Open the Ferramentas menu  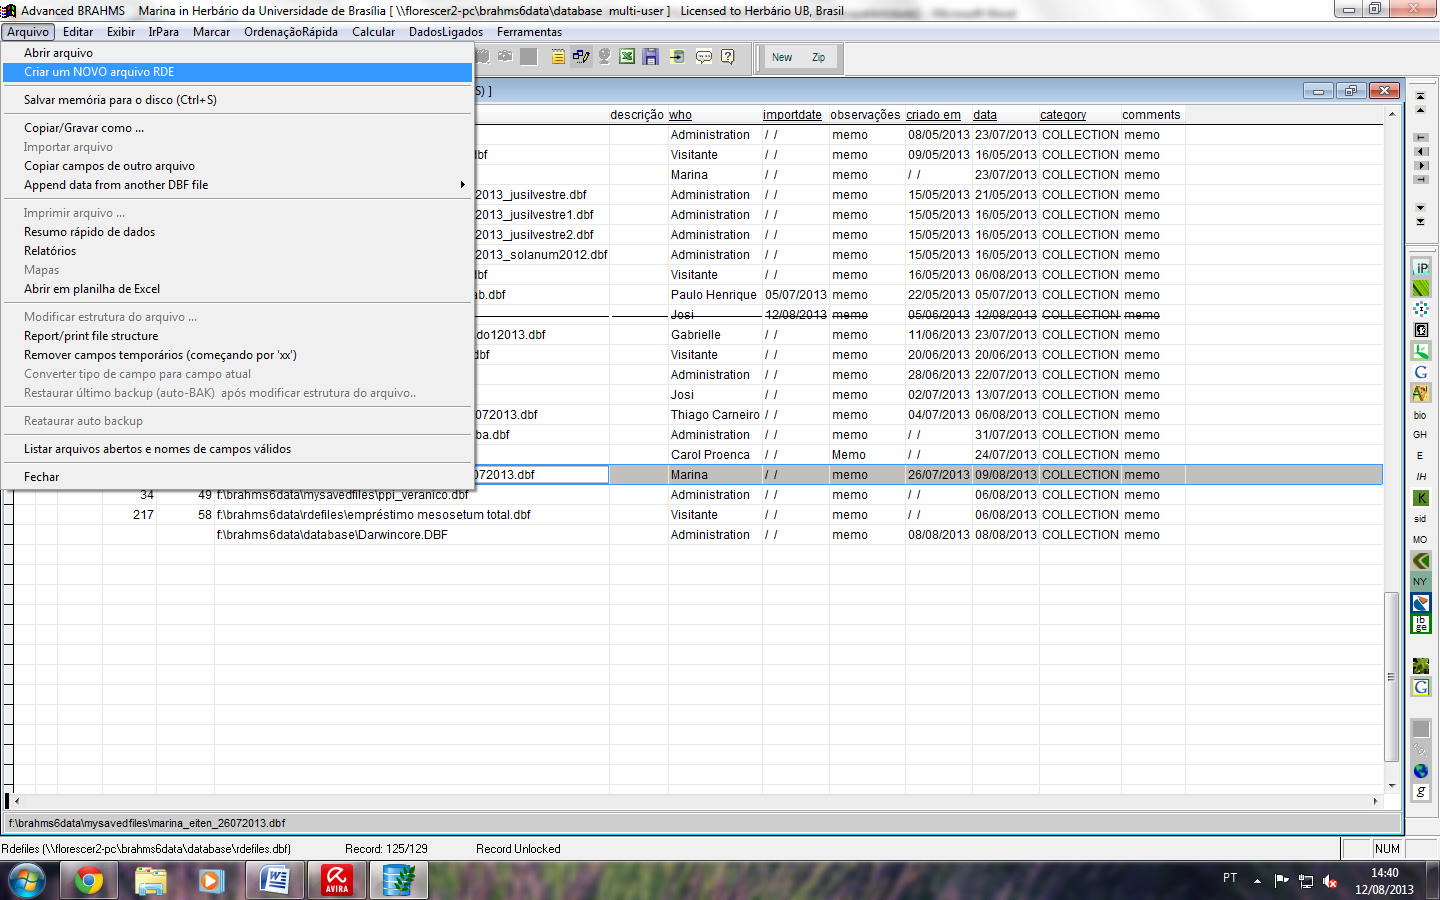click(529, 32)
